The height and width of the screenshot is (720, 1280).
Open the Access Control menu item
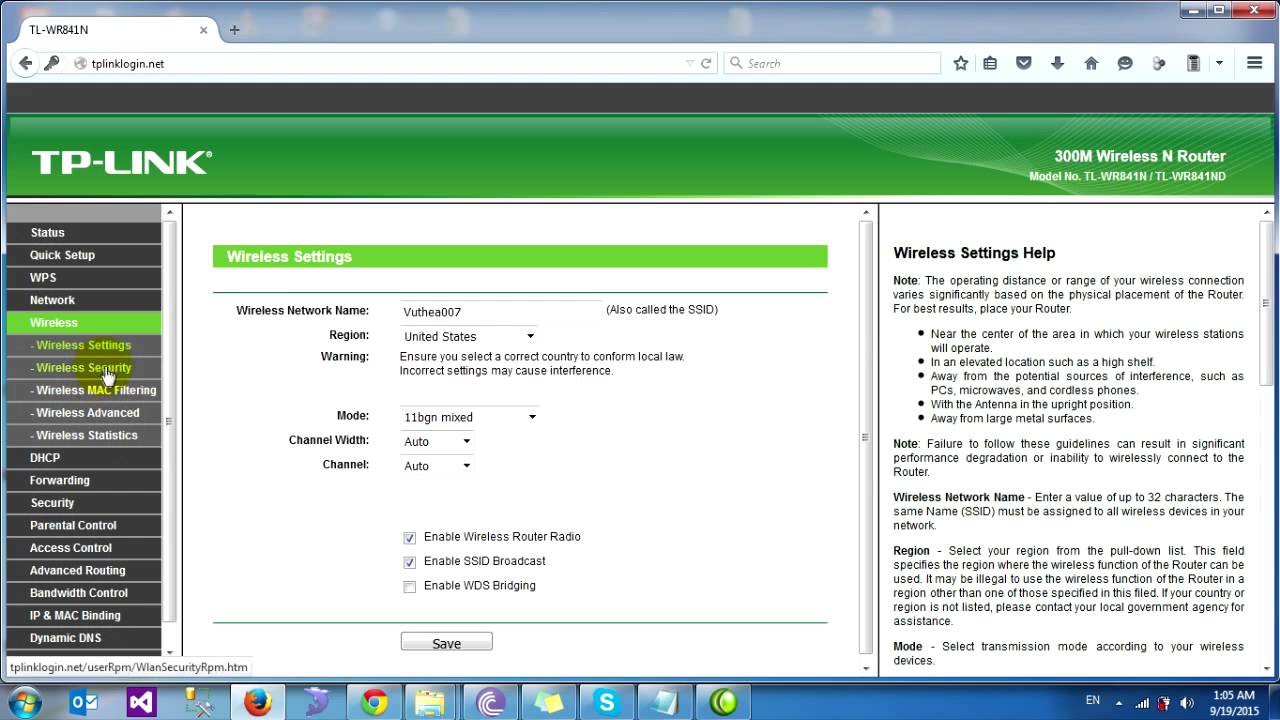point(84,548)
